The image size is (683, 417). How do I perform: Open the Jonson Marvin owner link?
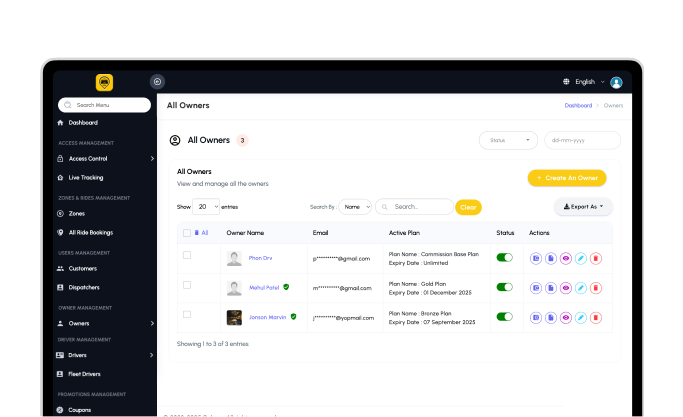tap(267, 317)
